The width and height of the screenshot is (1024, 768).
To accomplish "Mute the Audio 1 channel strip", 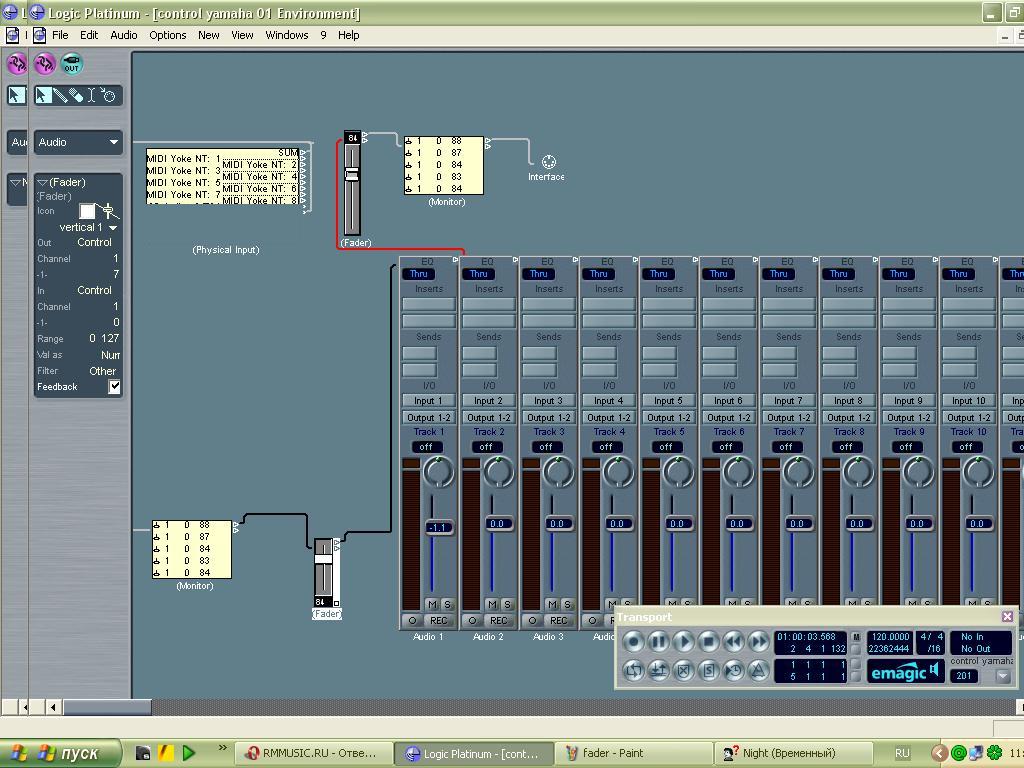I will click(432, 605).
